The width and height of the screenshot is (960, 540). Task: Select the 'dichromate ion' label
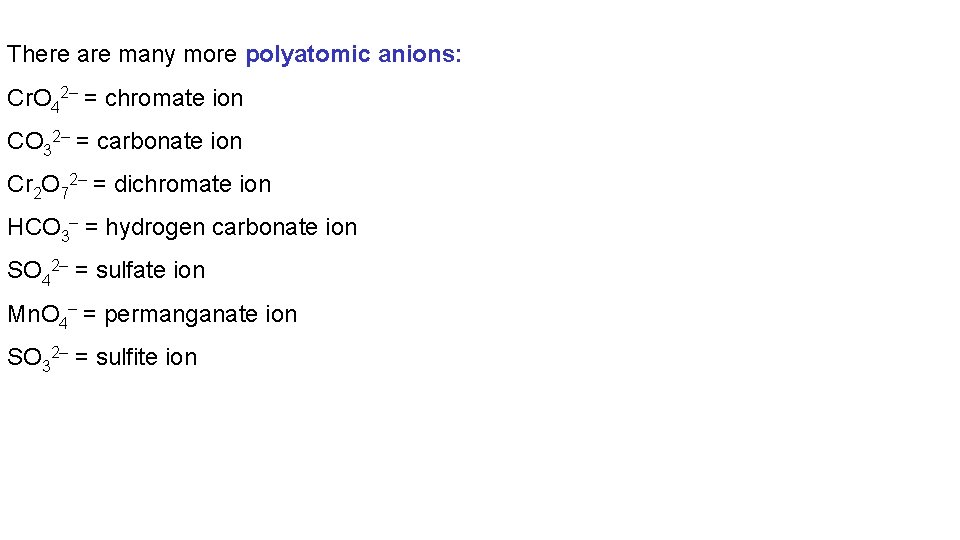[x=192, y=184]
